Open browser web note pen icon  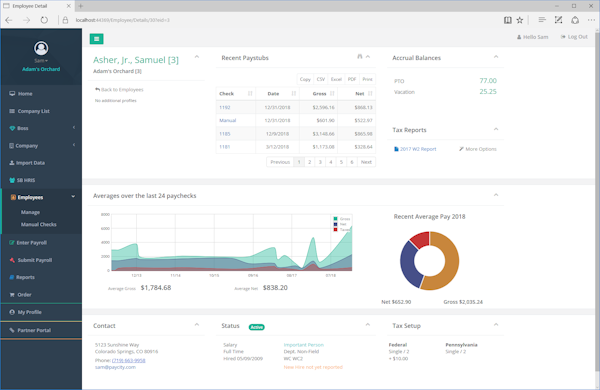pos(558,20)
